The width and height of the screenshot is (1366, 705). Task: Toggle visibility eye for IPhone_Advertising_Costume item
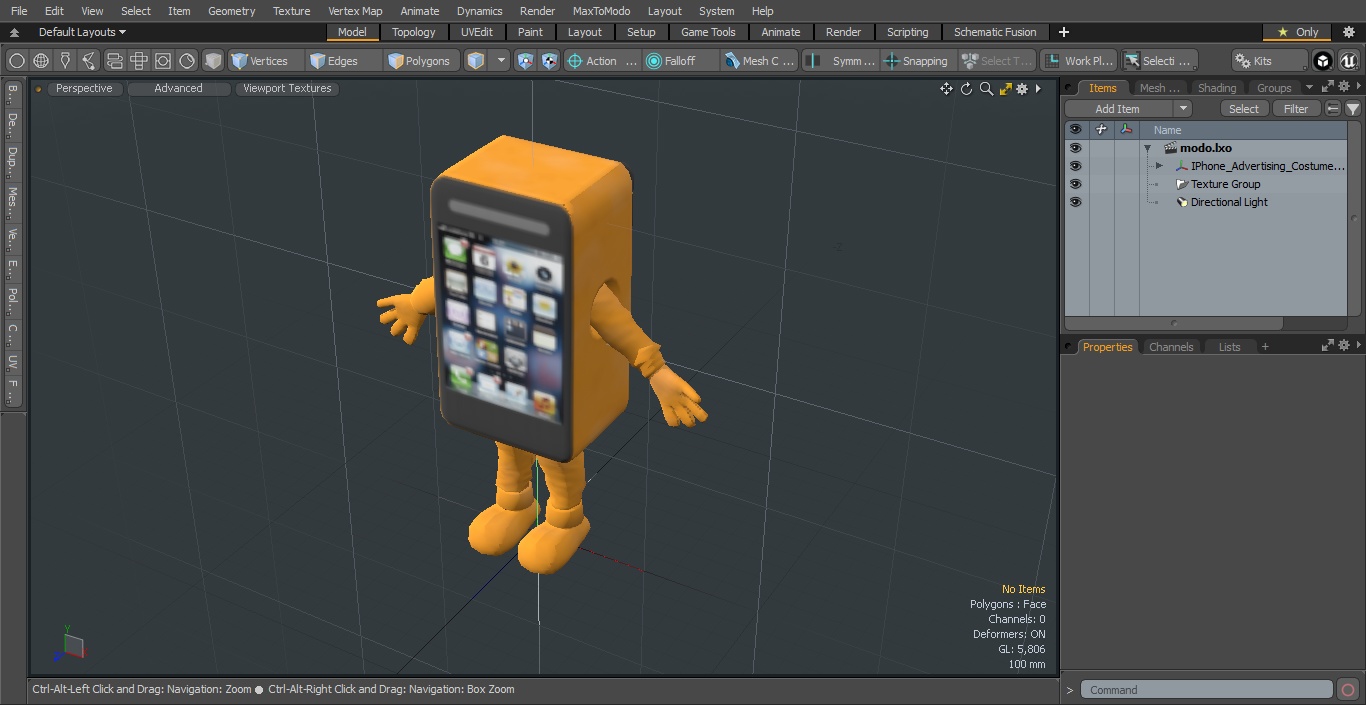[x=1075, y=166]
